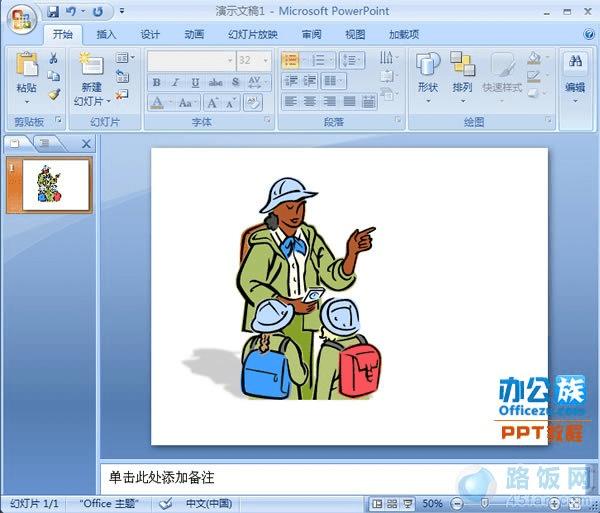Open PowerPoint Help question mark
This screenshot has height=513, width=600.
click(x=589, y=34)
